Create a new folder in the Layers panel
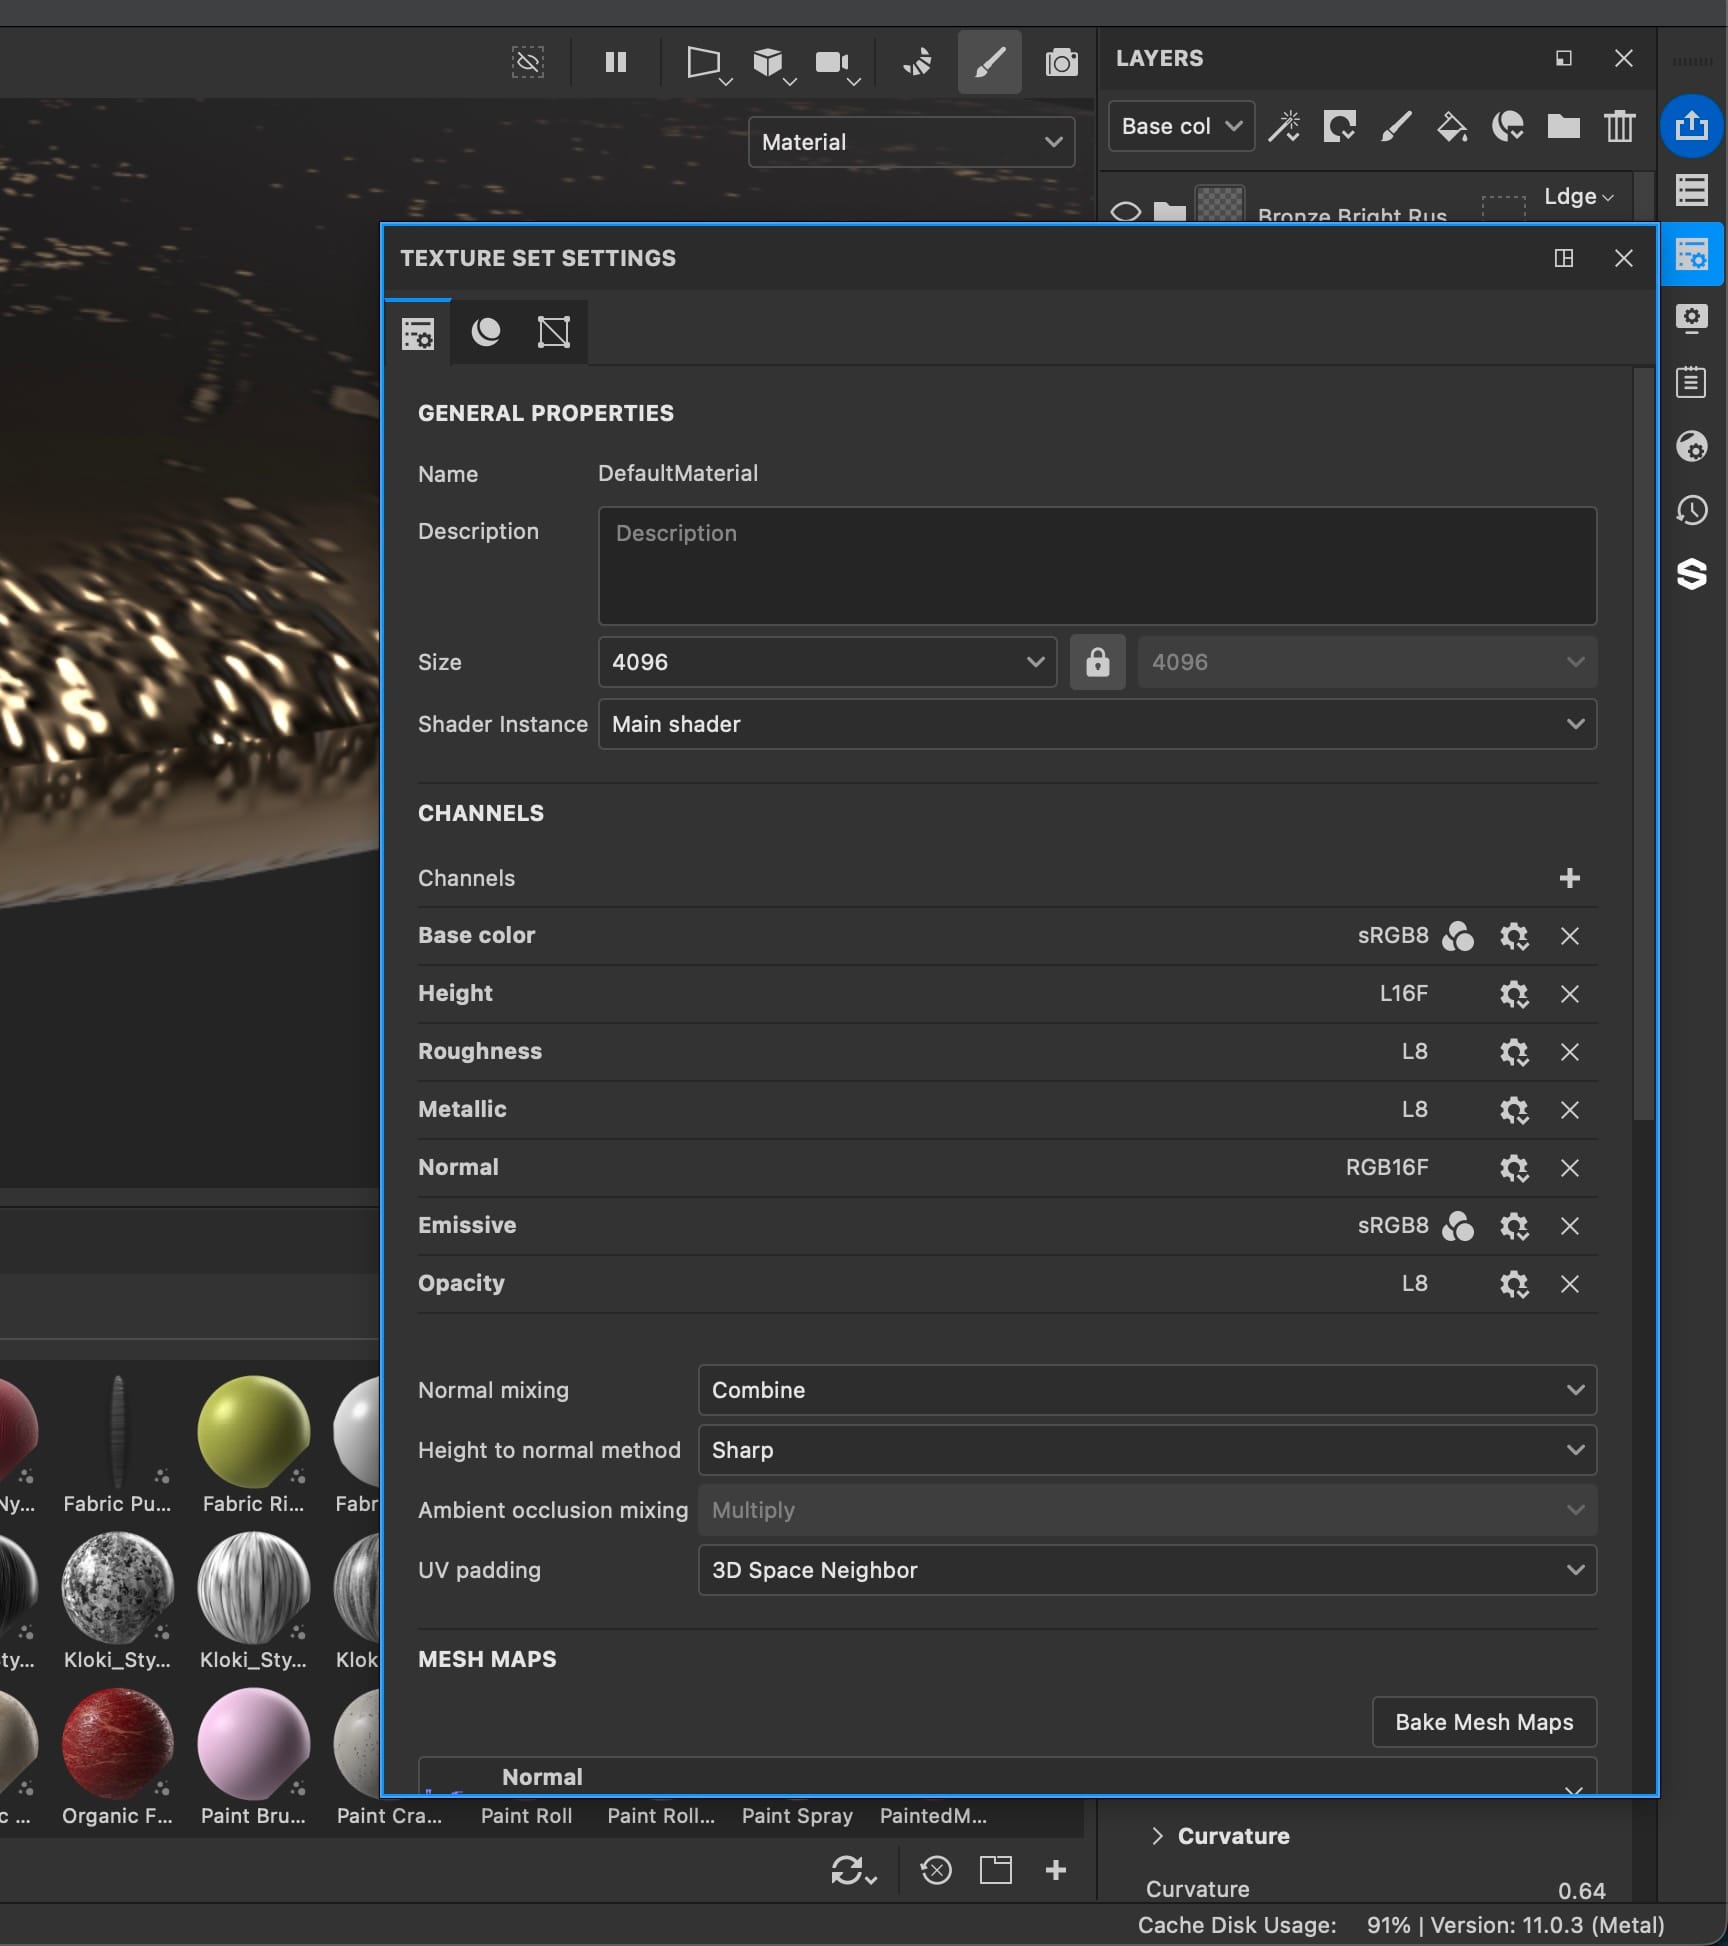The width and height of the screenshot is (1728, 1946). (x=1563, y=126)
